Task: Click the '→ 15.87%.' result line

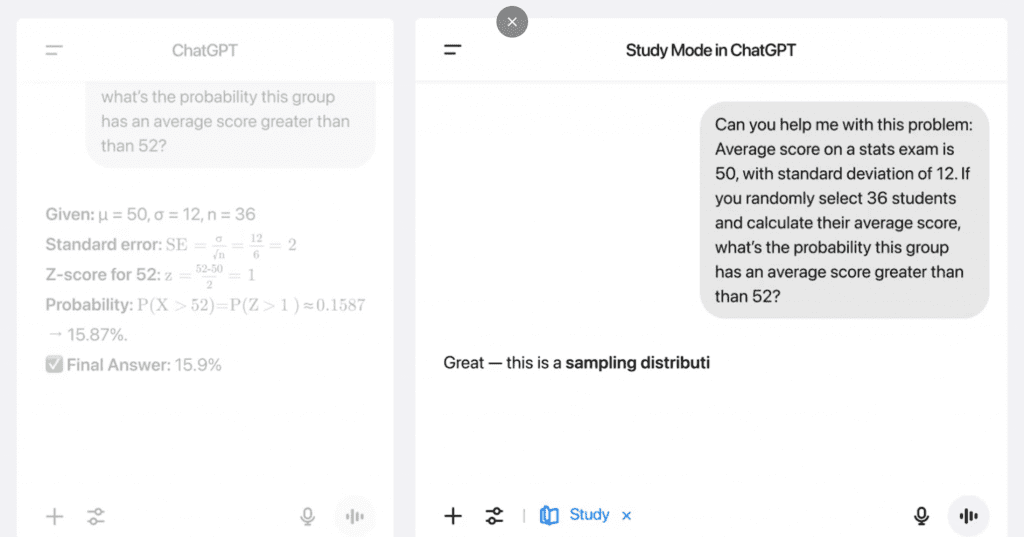Action: click(87, 334)
